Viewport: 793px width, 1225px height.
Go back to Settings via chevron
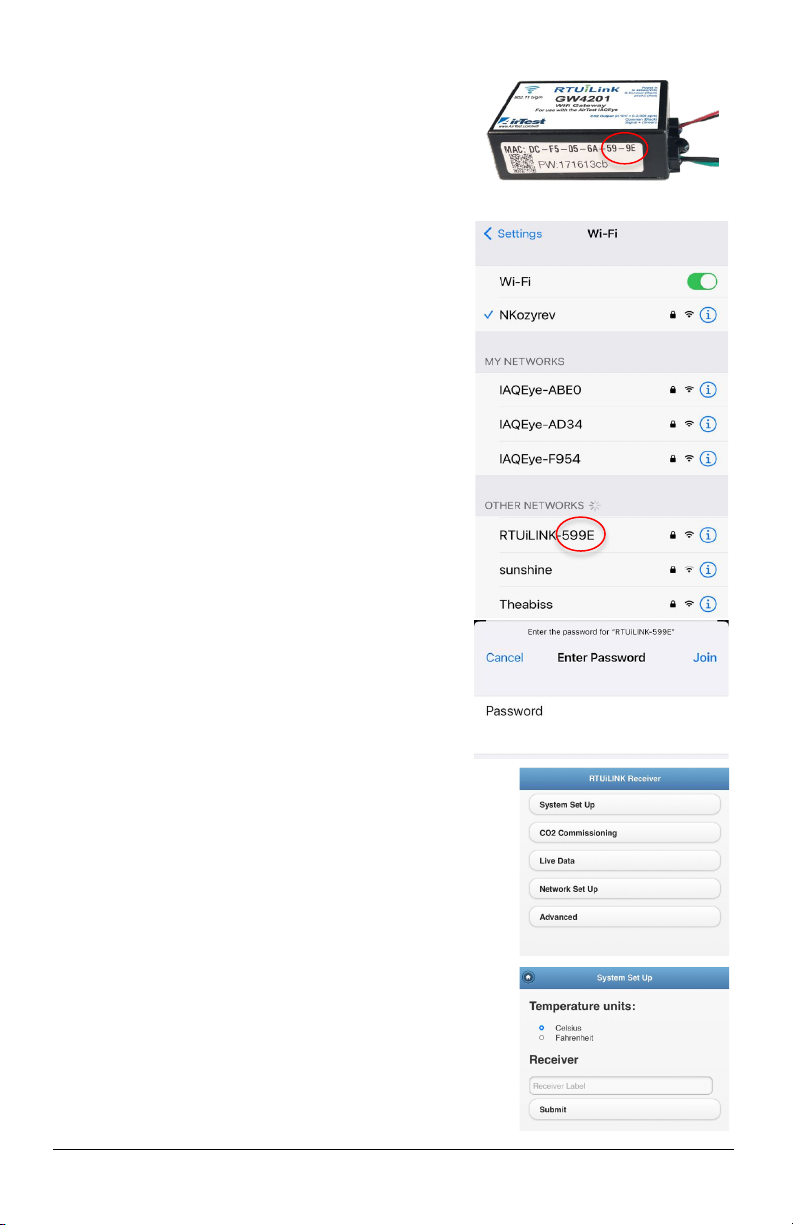coord(488,234)
